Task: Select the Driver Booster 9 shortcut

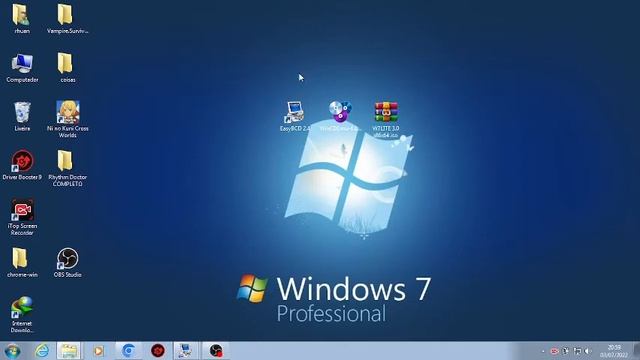Action: [22, 165]
